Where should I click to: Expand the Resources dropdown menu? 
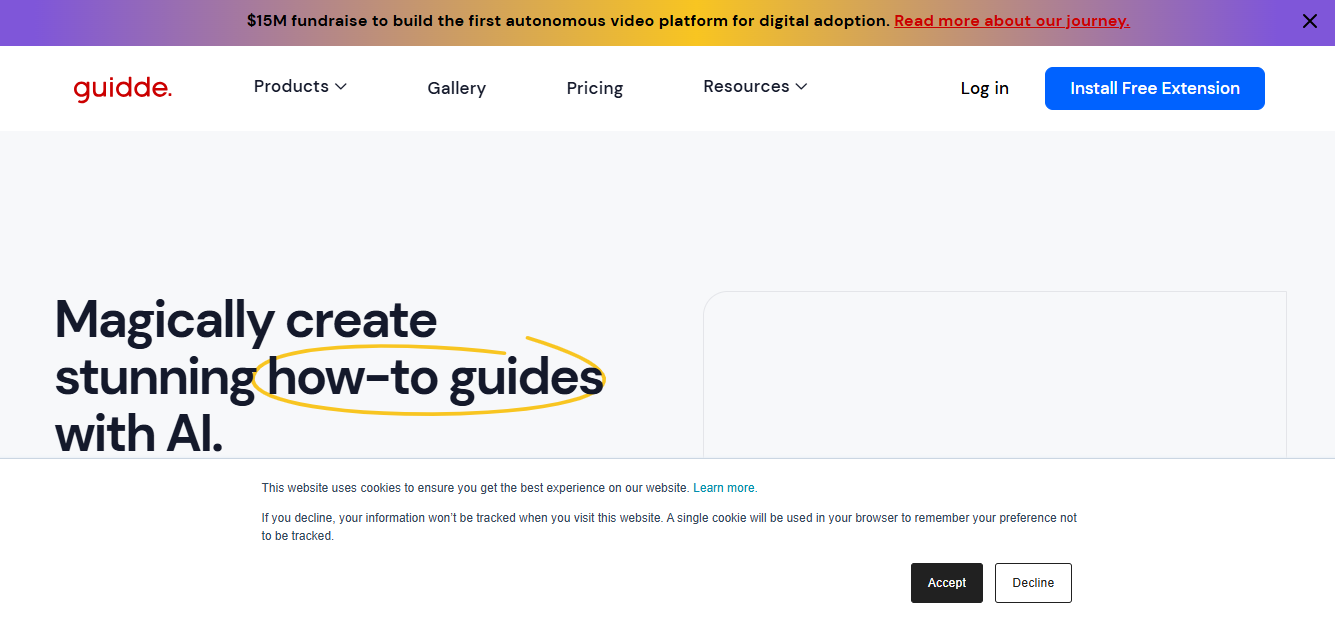coord(755,87)
